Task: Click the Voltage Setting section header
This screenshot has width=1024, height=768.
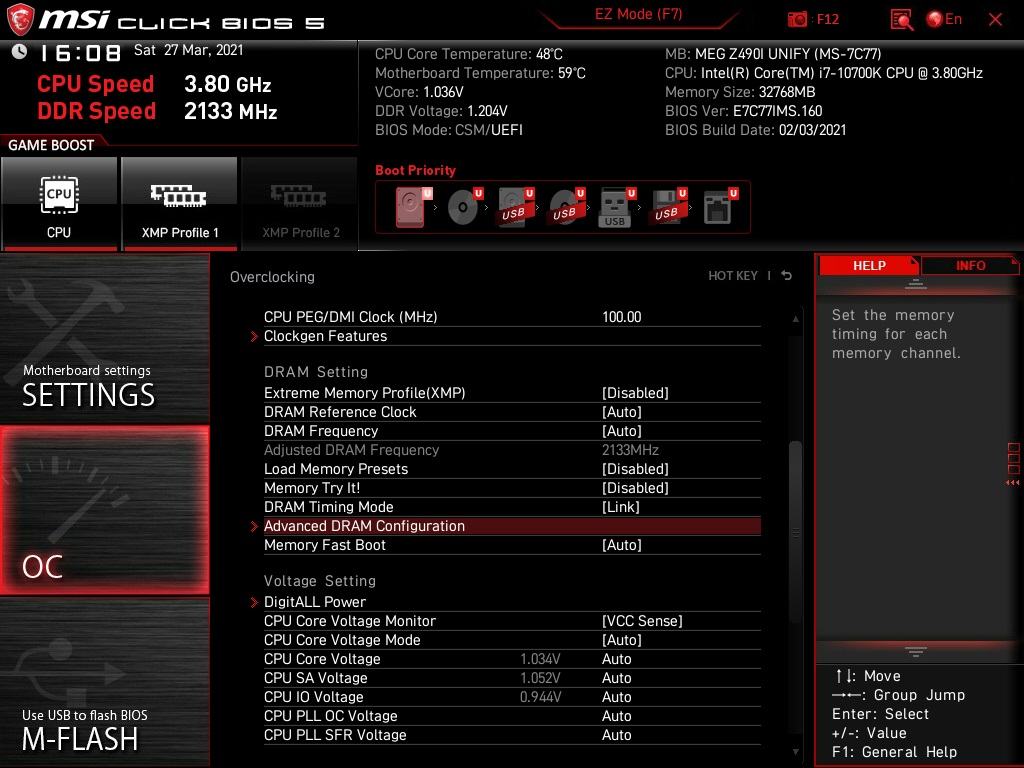Action: [x=320, y=581]
